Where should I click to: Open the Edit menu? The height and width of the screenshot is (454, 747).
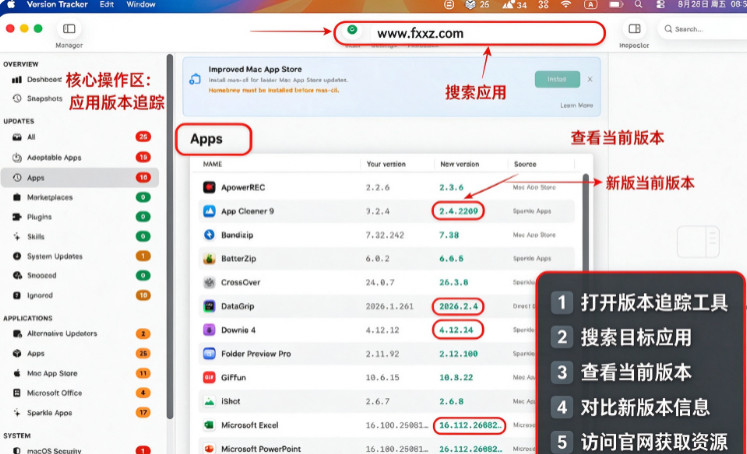click(x=107, y=4)
